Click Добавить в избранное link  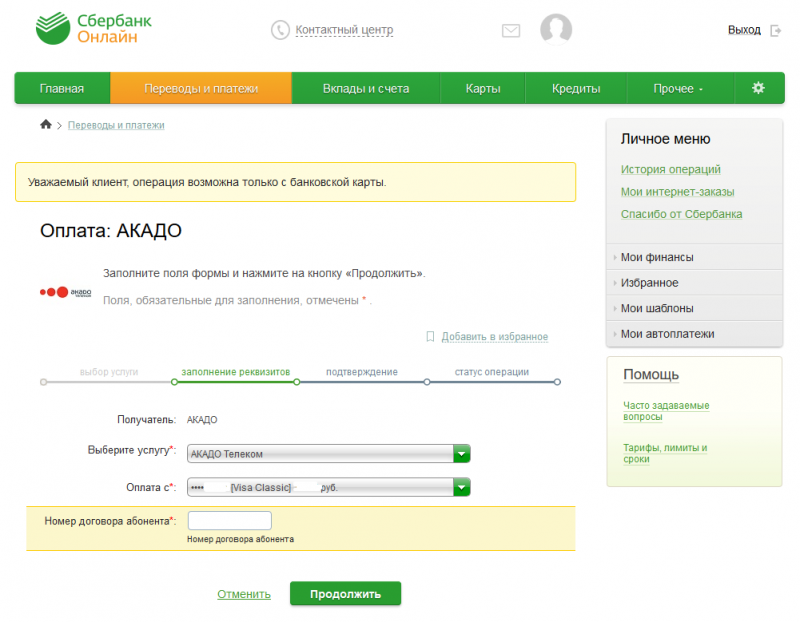[x=494, y=337]
